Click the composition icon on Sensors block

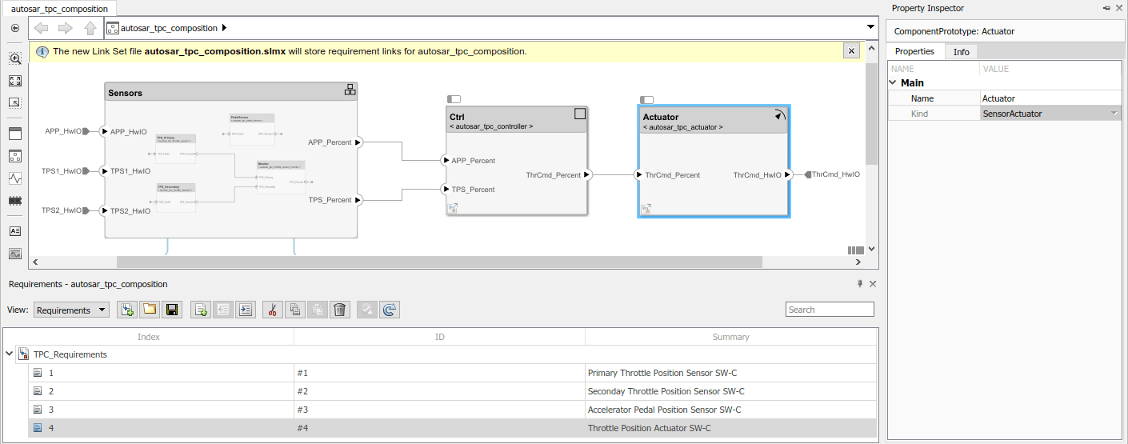pyautogui.click(x=350, y=90)
